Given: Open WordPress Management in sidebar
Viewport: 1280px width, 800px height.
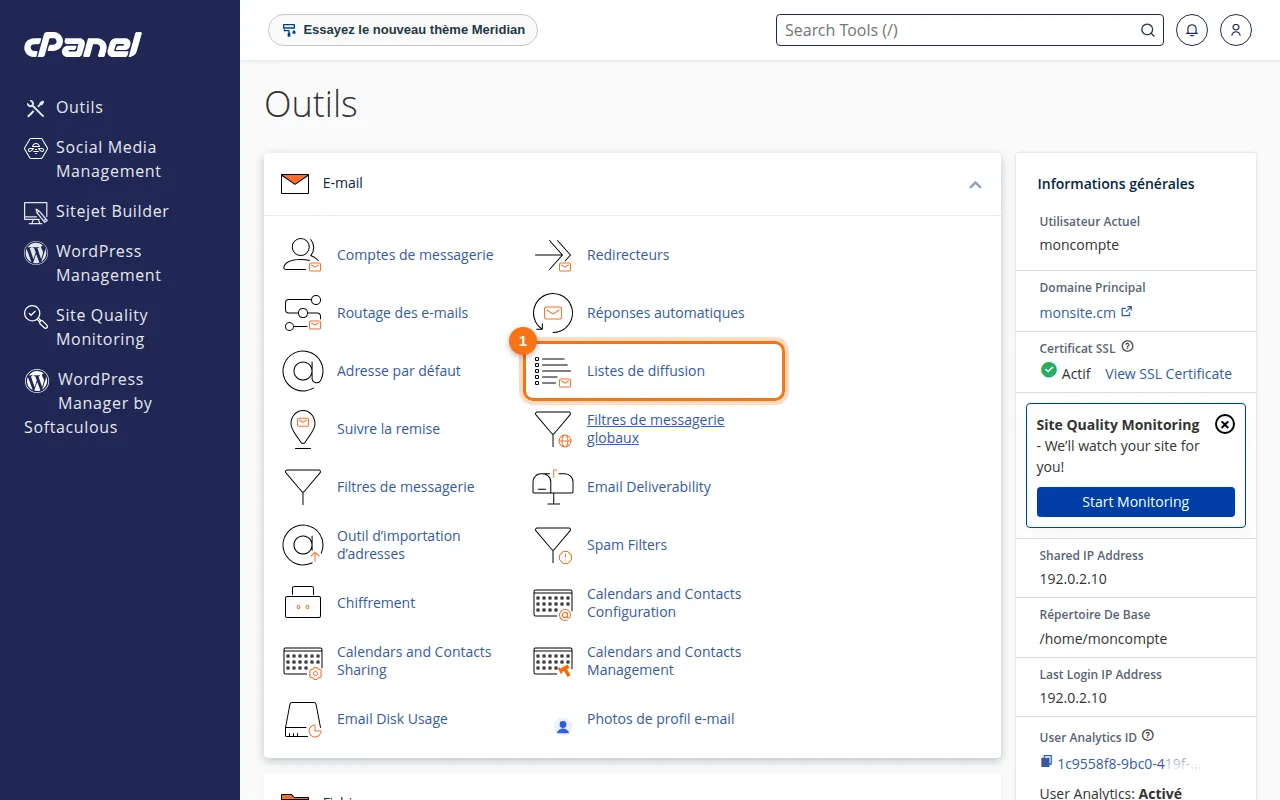Looking at the screenshot, I should coord(93,263).
